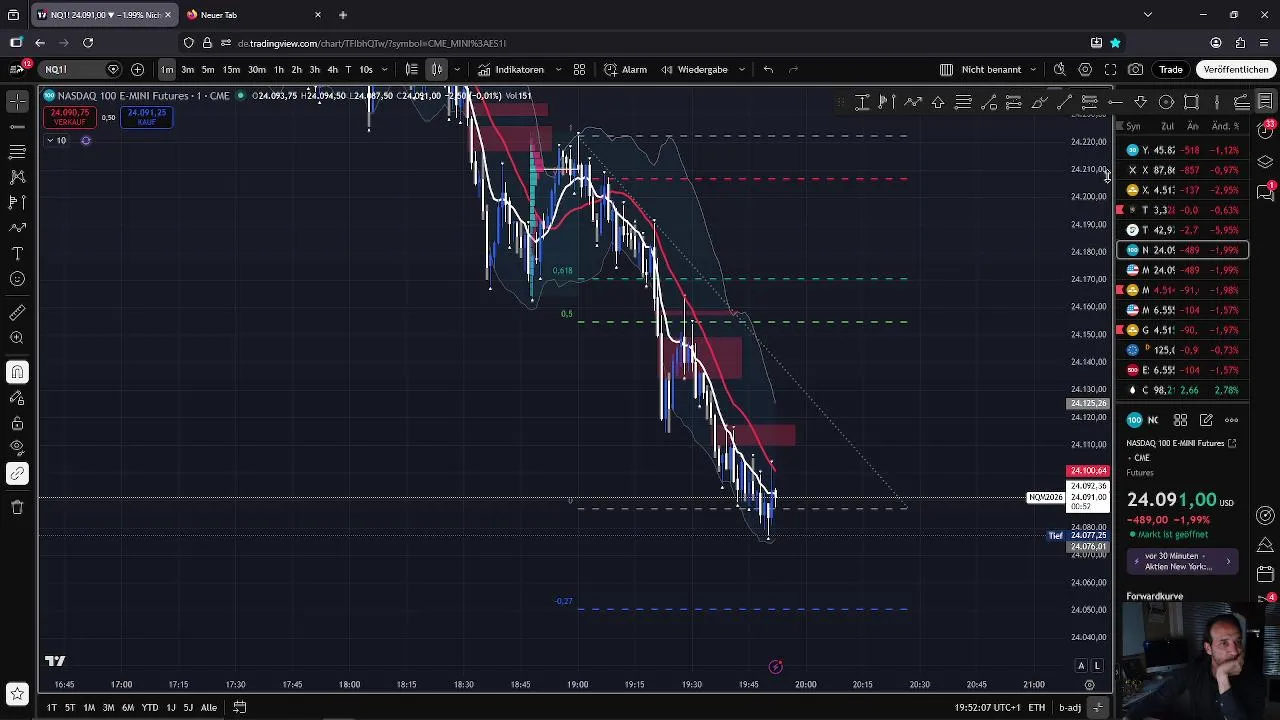Select the text annotation tool
Viewport: 1280px width, 720px height.
(x=17, y=253)
